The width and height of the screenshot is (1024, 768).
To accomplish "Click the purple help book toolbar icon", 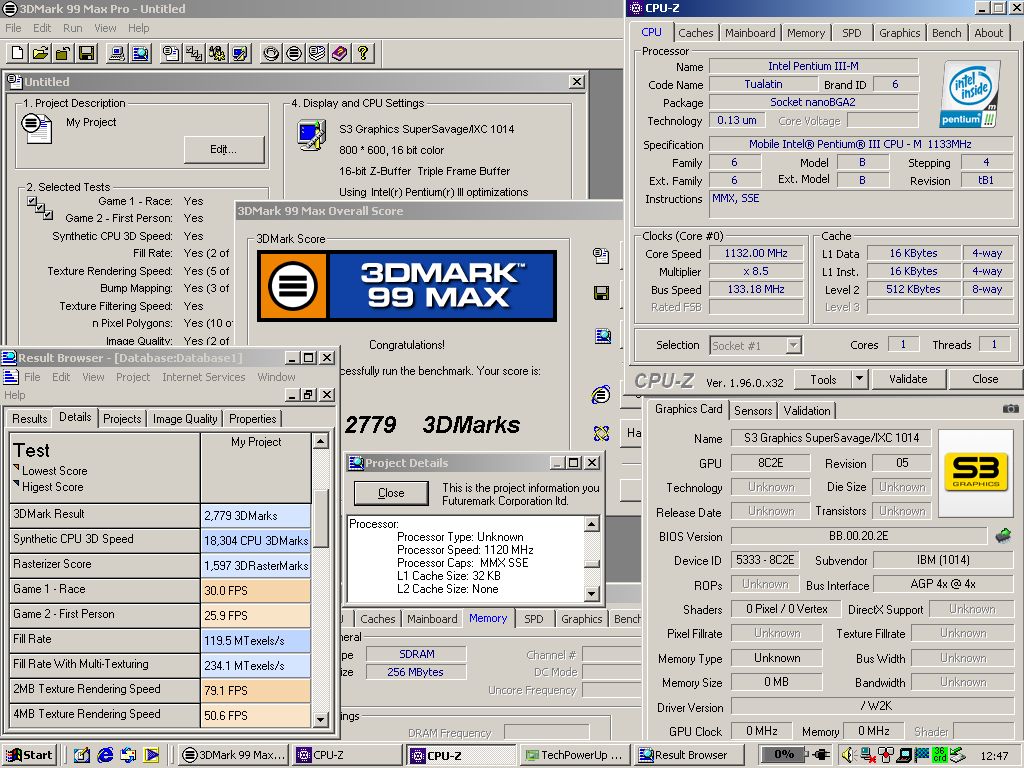I will pos(340,53).
